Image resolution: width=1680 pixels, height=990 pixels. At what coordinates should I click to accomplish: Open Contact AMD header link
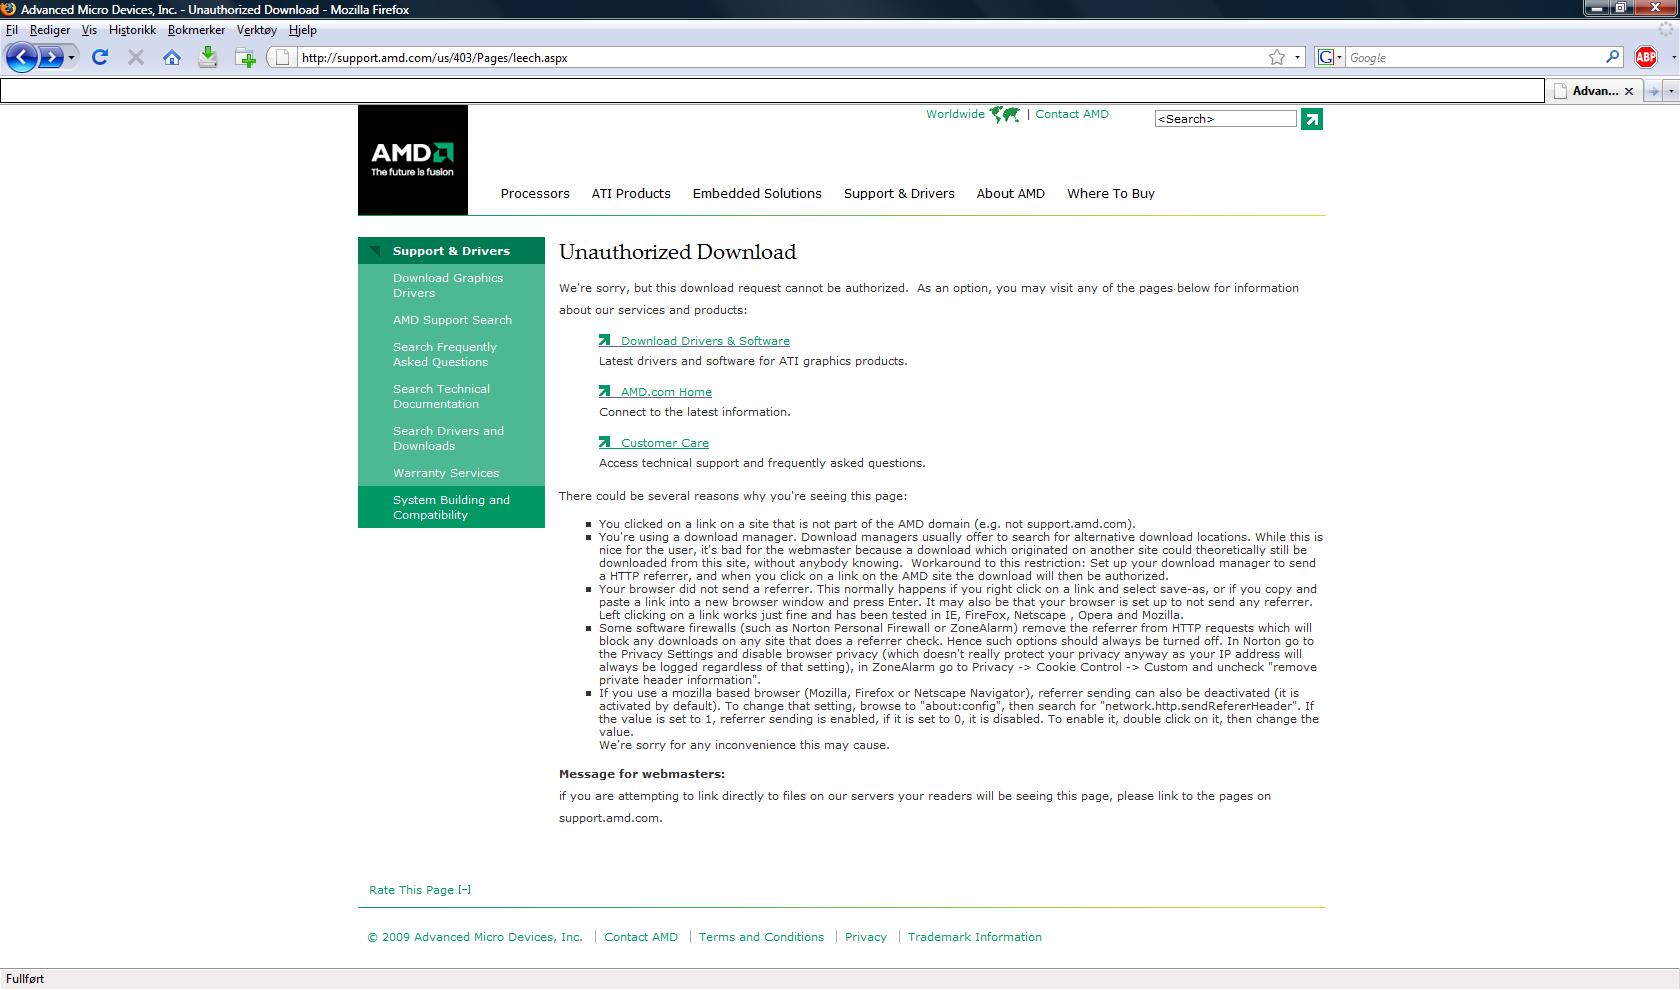1072,114
